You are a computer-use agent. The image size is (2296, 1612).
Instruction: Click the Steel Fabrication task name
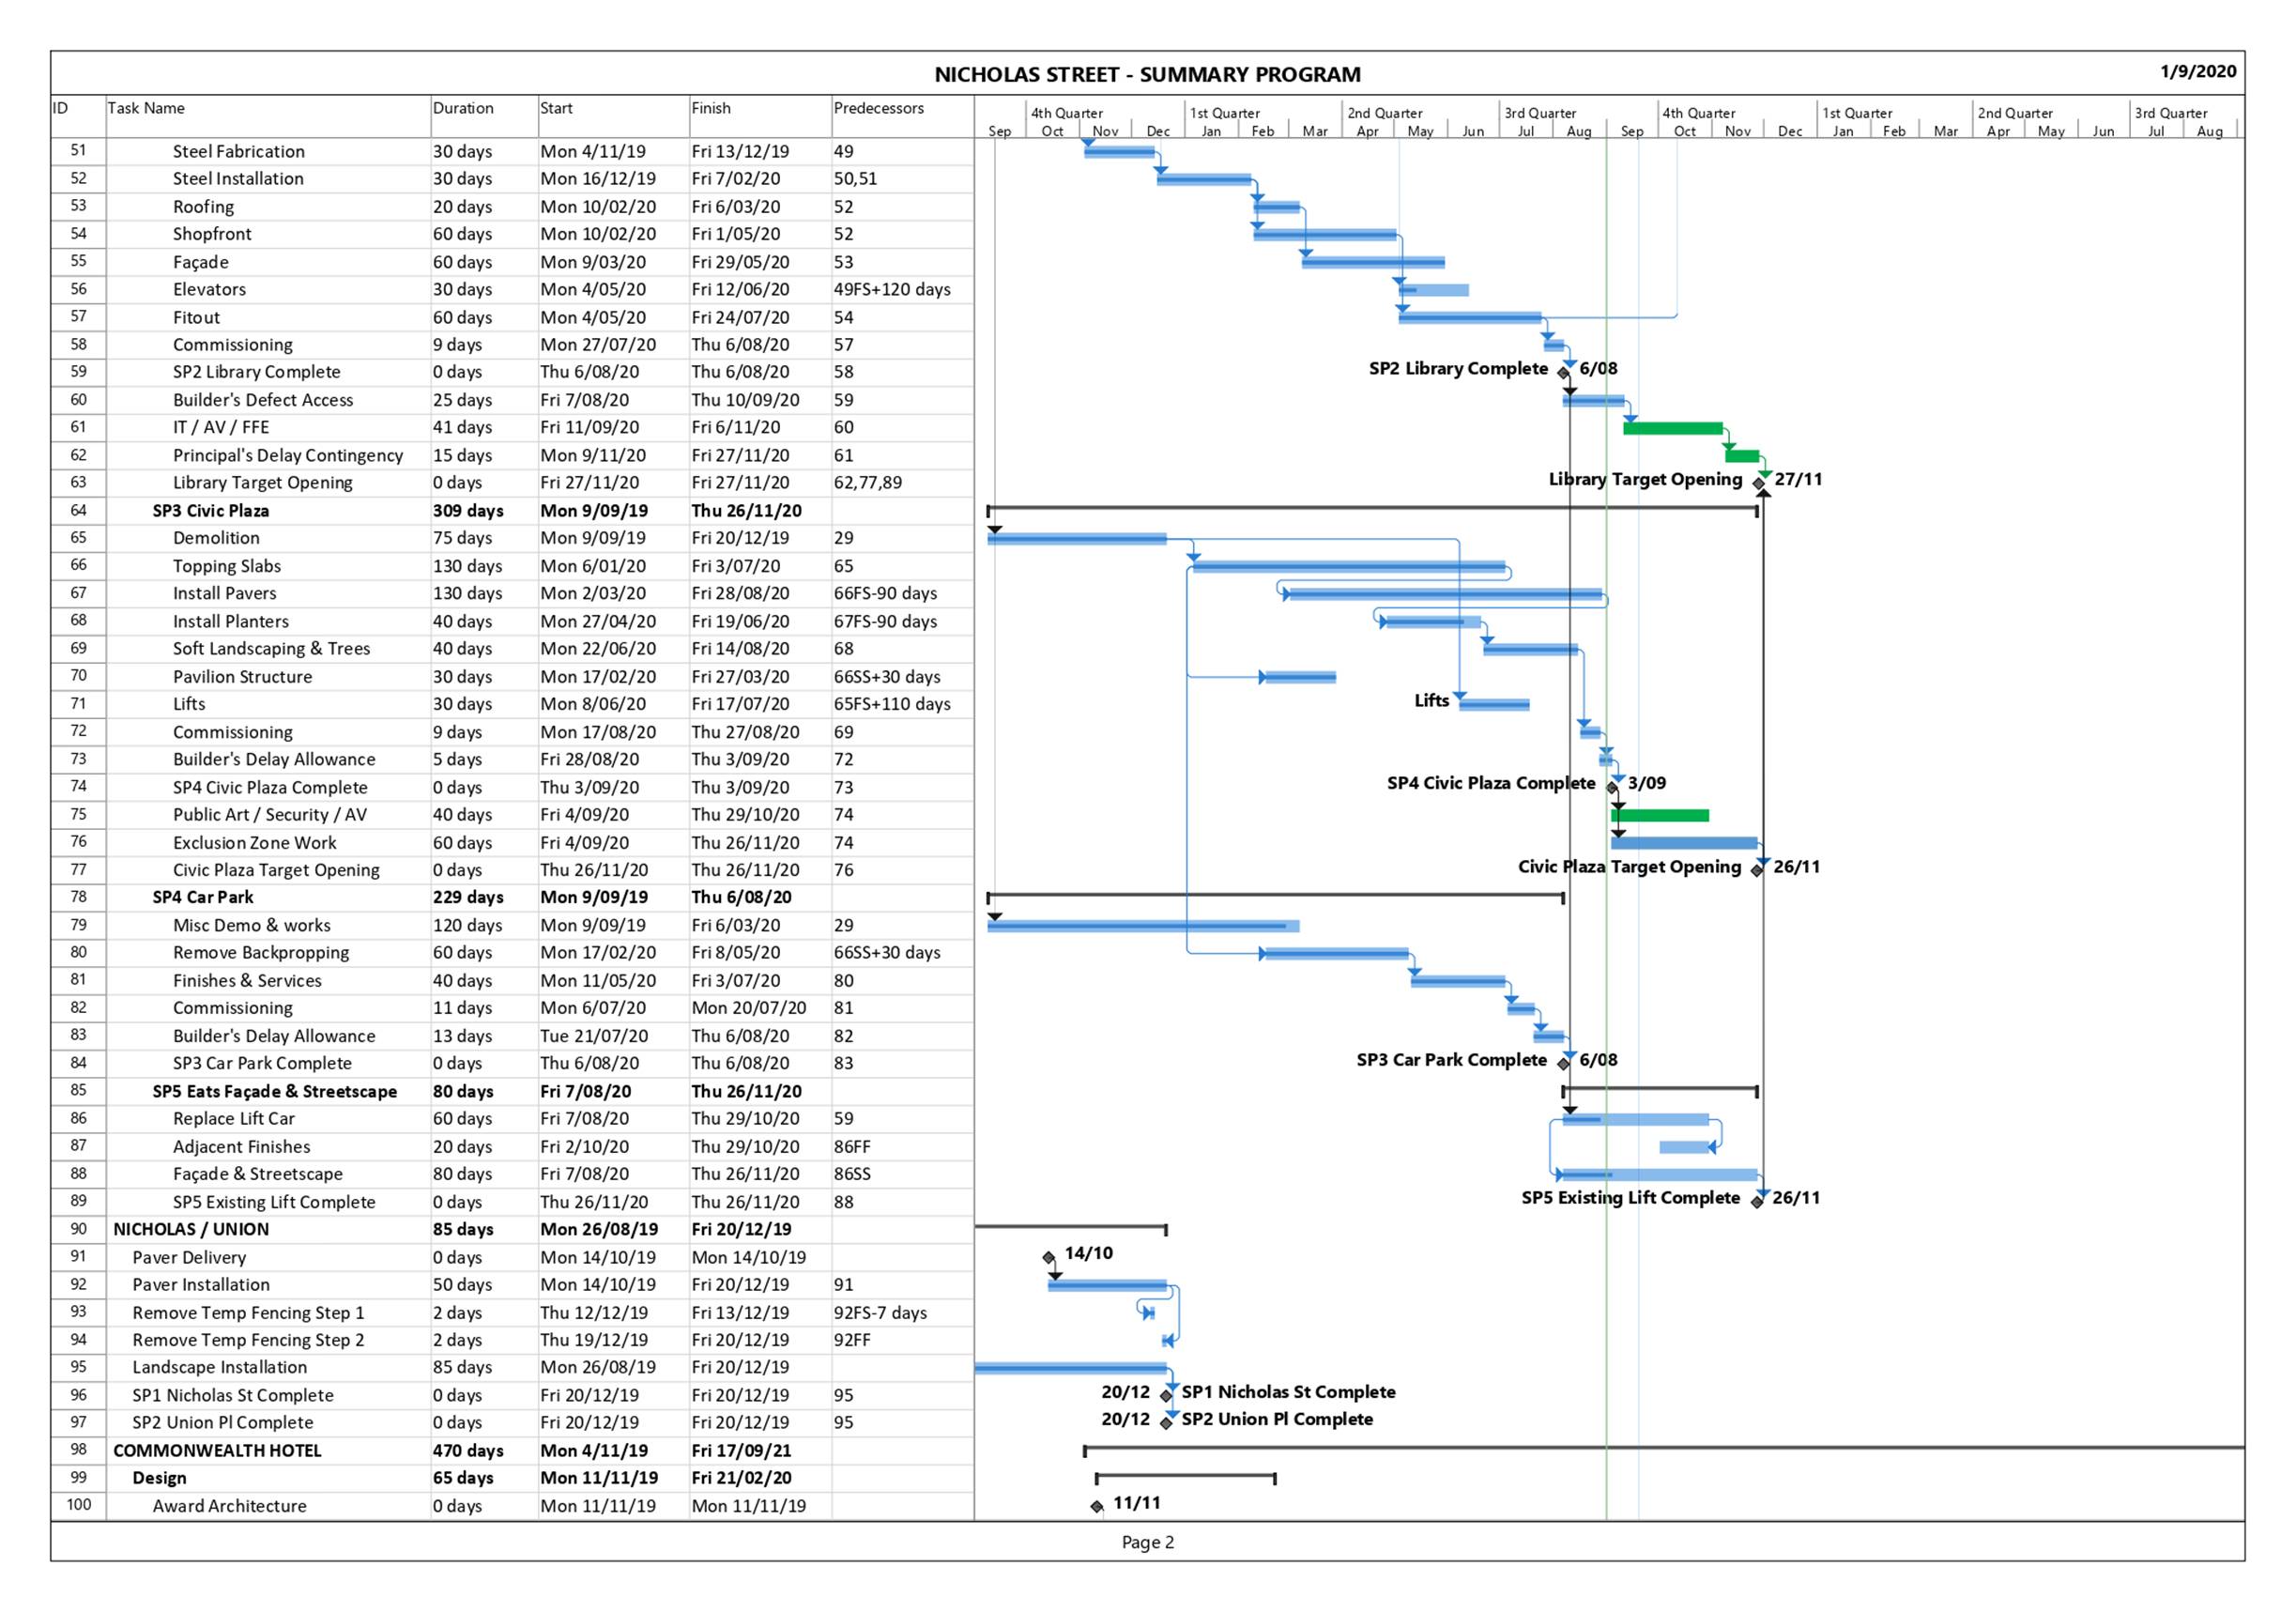click(x=238, y=151)
